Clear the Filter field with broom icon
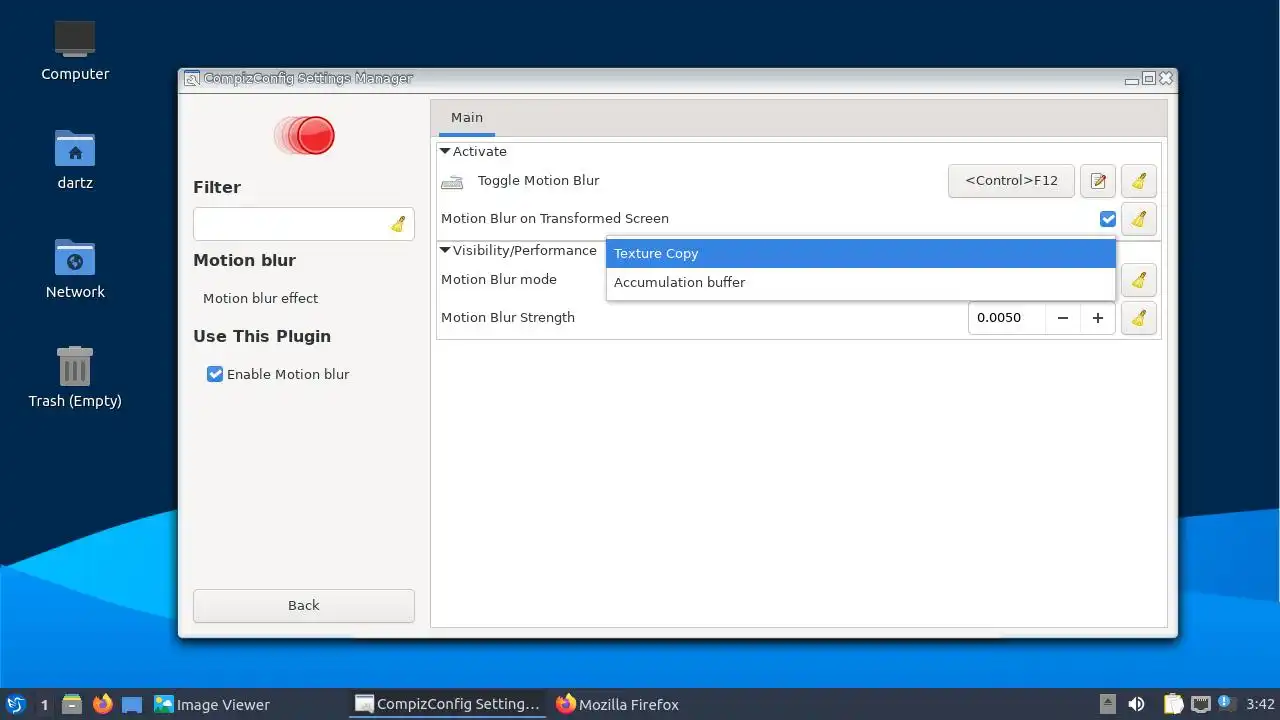1280x720 pixels. click(x=398, y=224)
